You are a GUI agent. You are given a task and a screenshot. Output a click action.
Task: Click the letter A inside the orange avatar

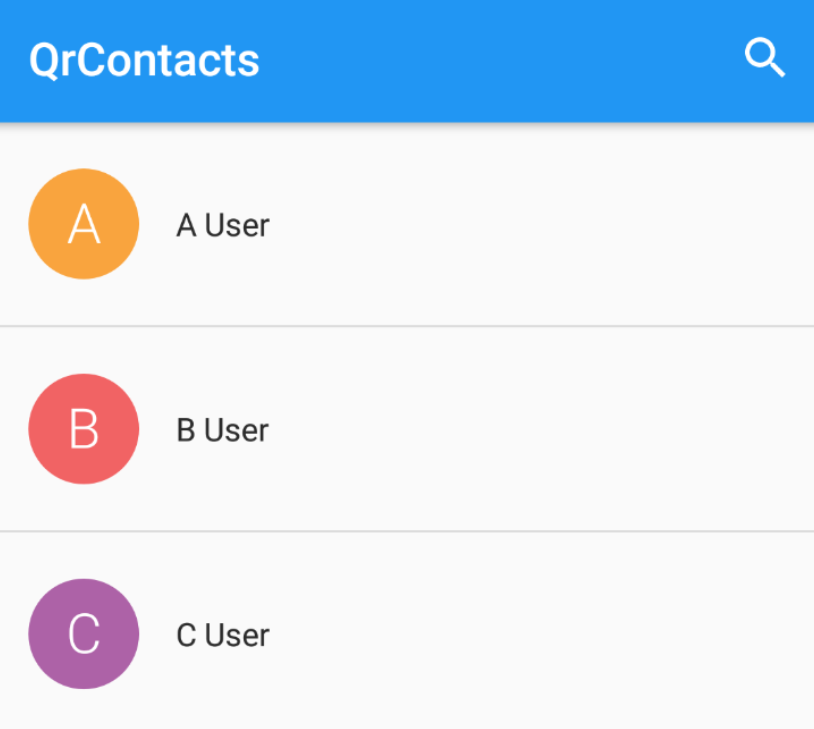click(83, 223)
